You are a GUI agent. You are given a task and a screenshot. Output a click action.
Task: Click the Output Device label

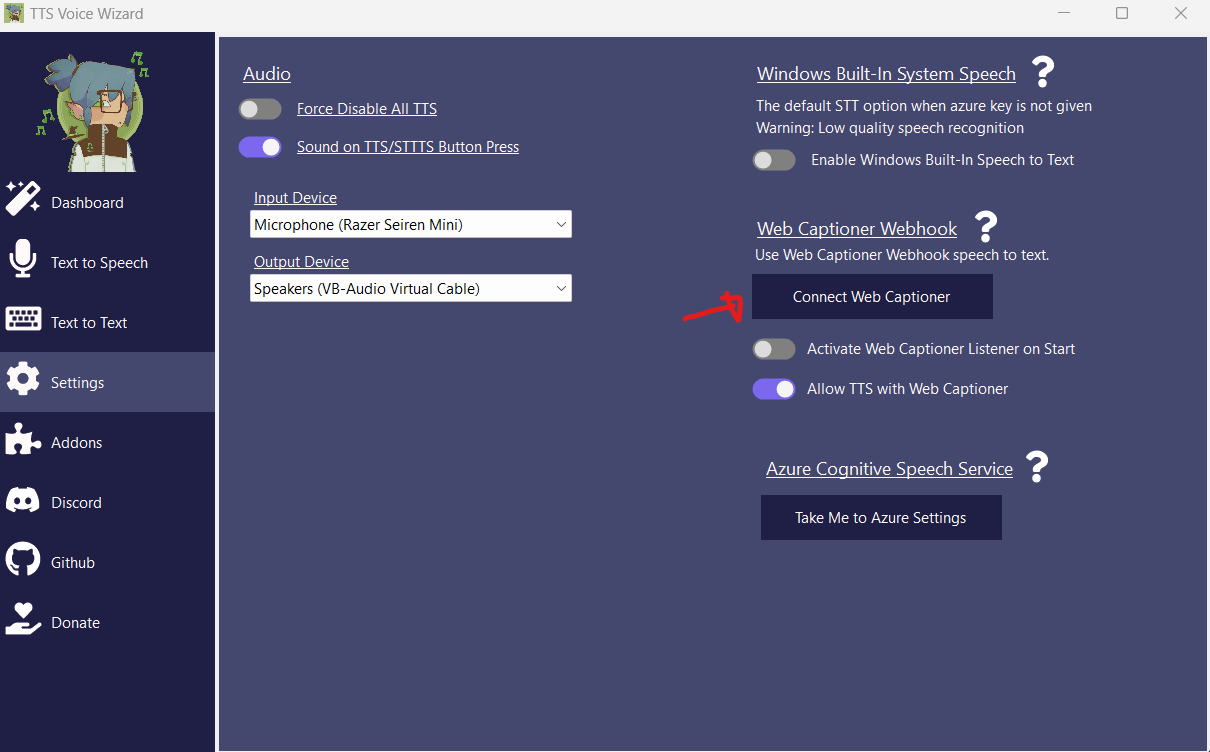tap(301, 262)
